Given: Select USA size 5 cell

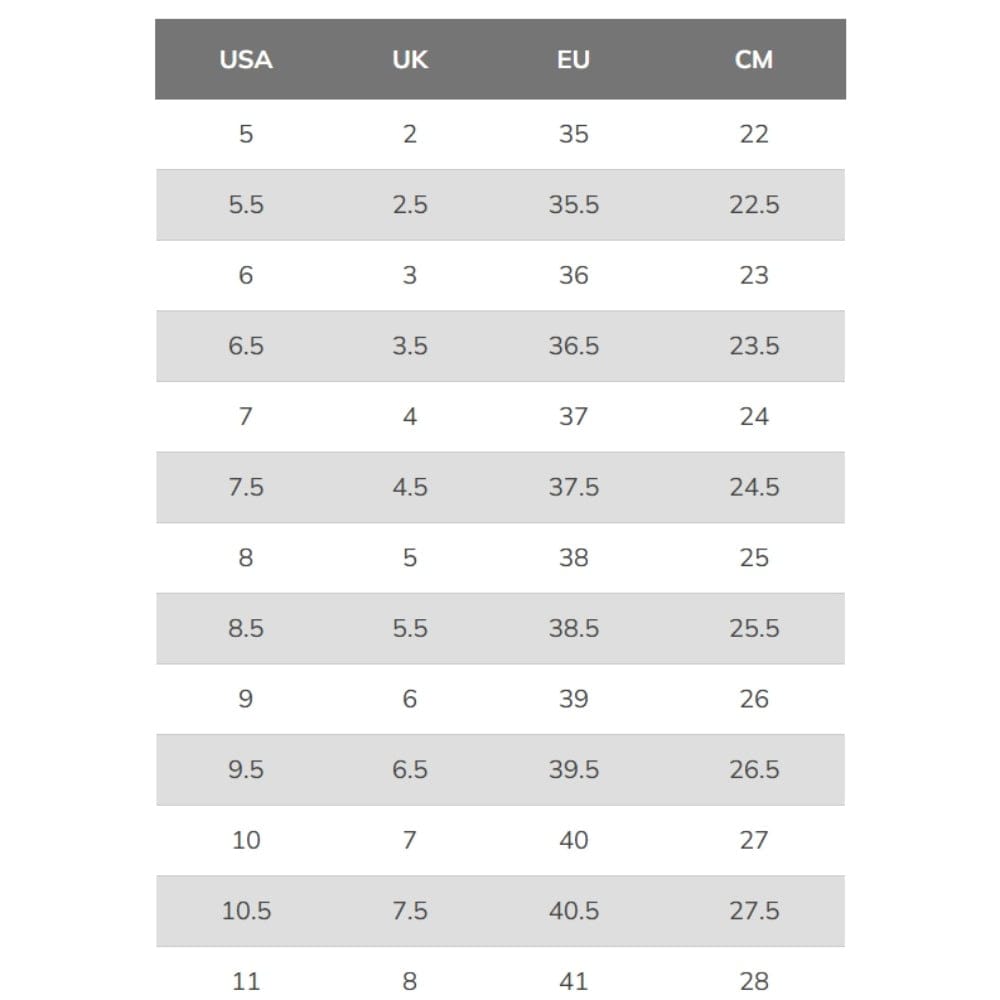Looking at the screenshot, I should point(246,134).
